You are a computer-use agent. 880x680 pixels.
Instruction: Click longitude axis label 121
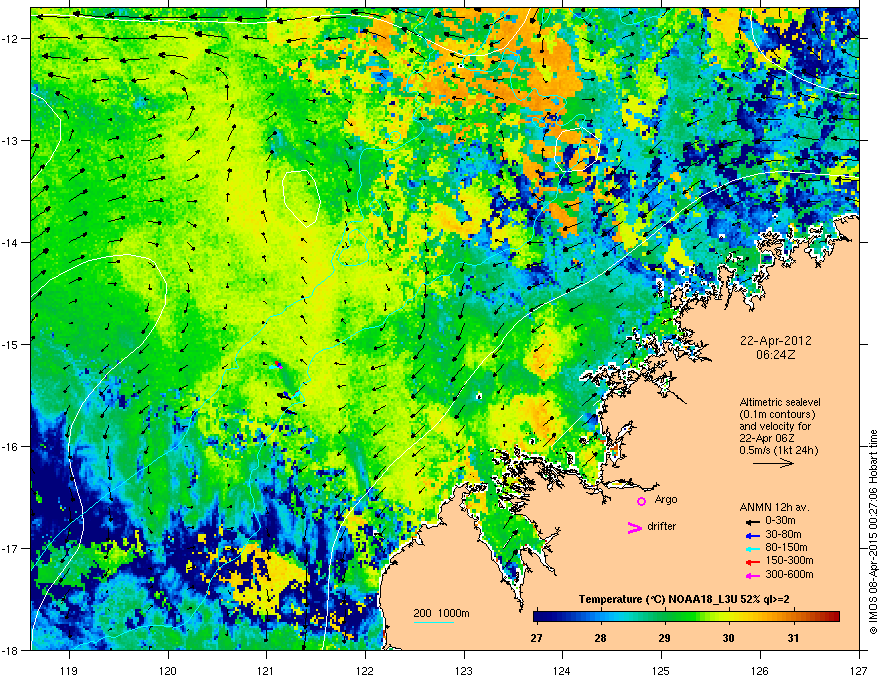pos(266,671)
